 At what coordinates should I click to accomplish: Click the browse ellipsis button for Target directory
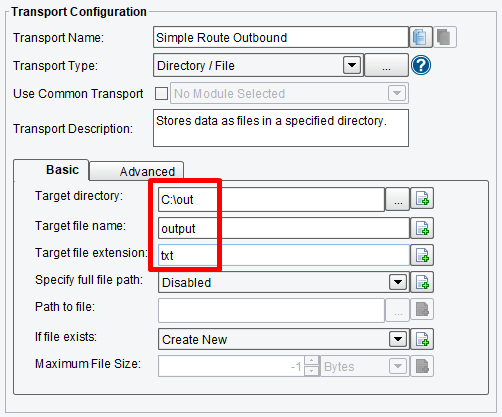(x=398, y=199)
